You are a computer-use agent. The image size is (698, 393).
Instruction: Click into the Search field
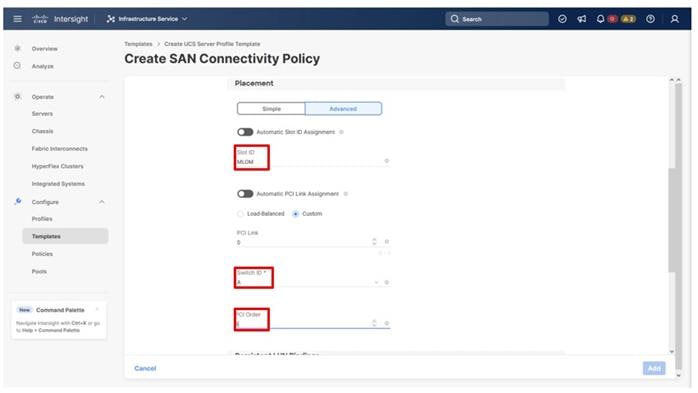497,19
